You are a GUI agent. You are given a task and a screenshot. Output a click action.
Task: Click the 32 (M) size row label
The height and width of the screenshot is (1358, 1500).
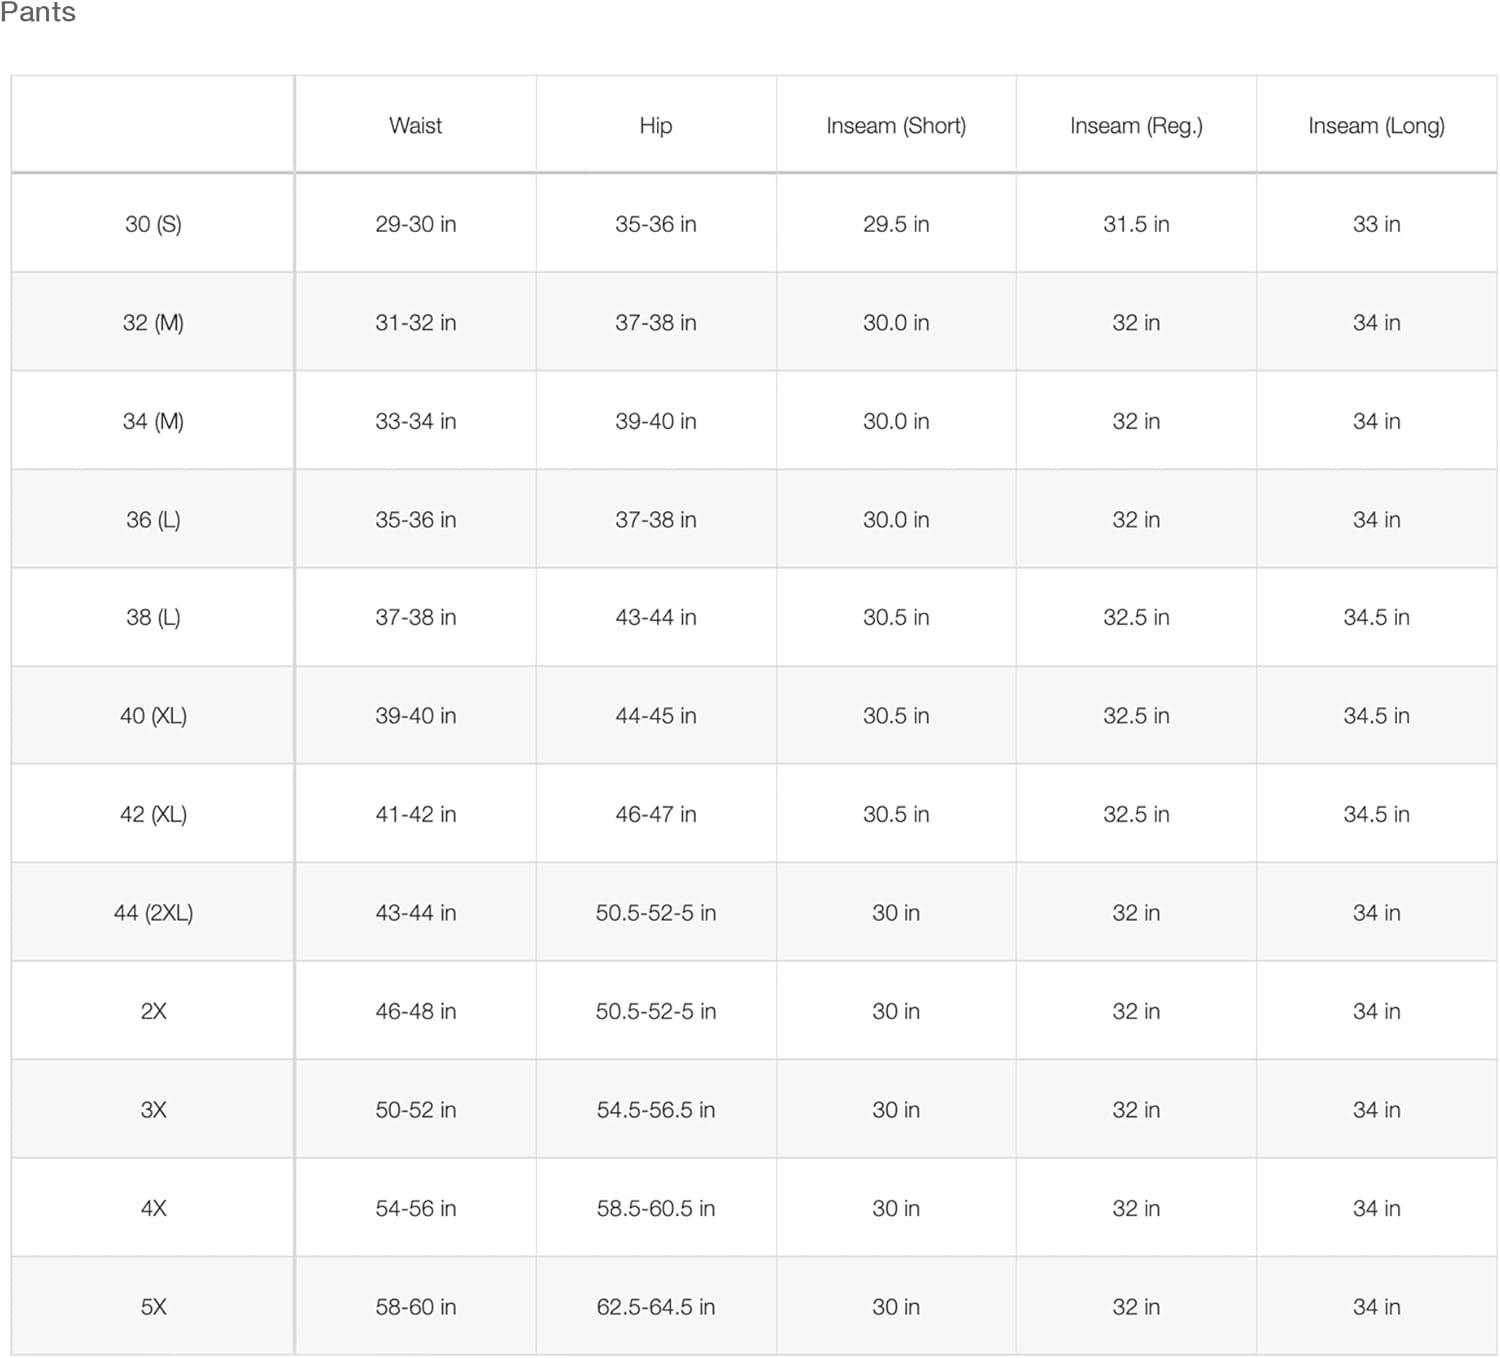[x=153, y=323]
